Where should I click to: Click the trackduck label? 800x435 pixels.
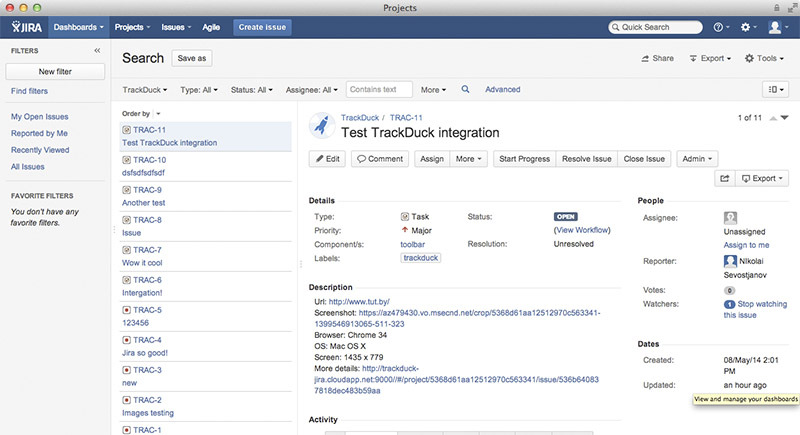pos(420,258)
